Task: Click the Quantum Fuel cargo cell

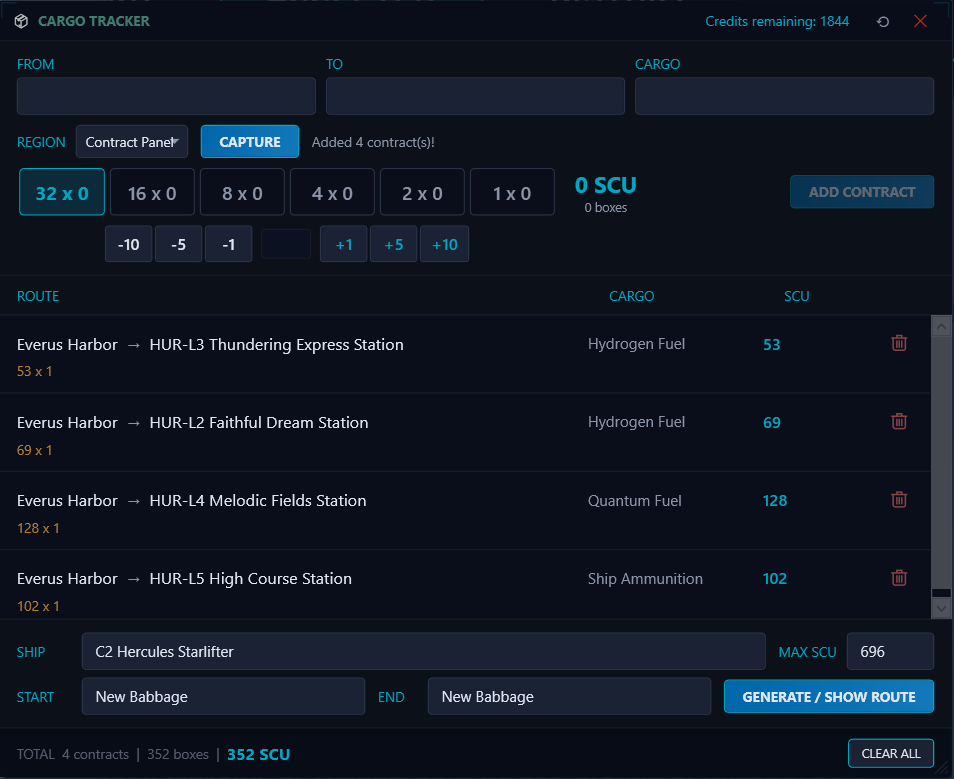Action: coord(635,500)
